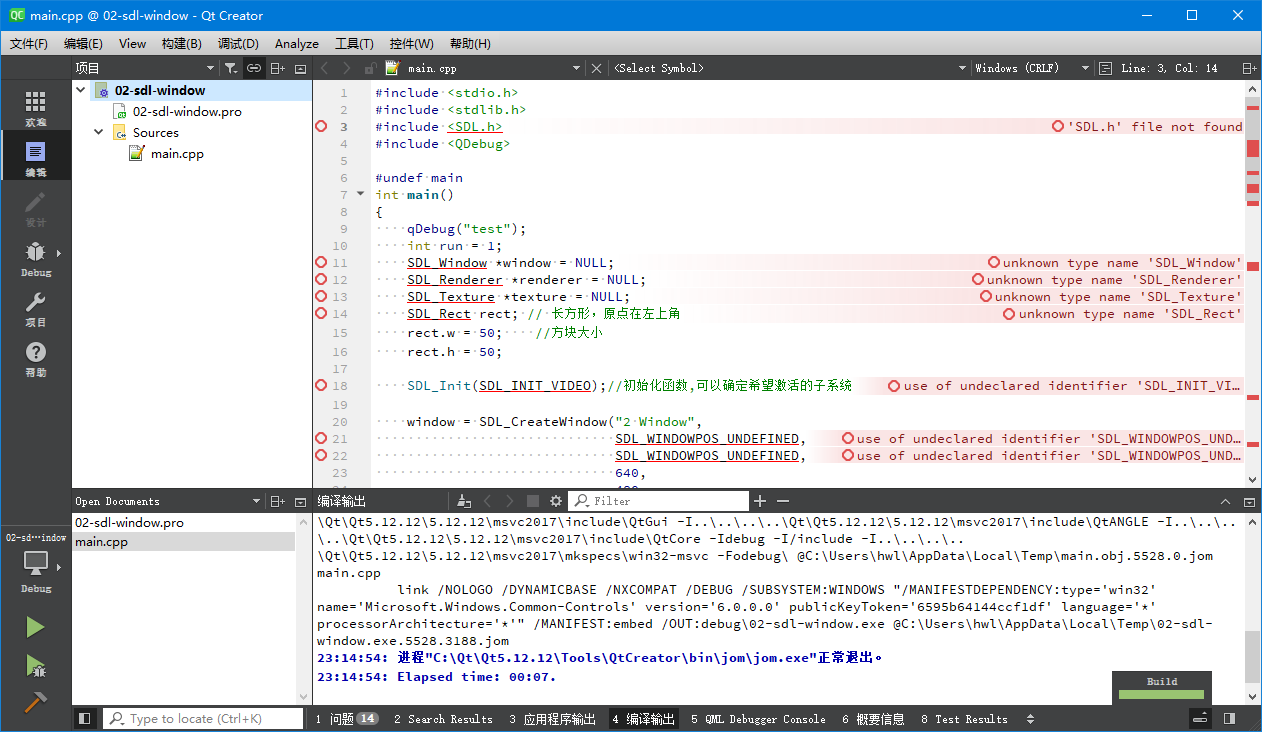
Task: Open the 文件(F) menu
Action: click(29, 44)
